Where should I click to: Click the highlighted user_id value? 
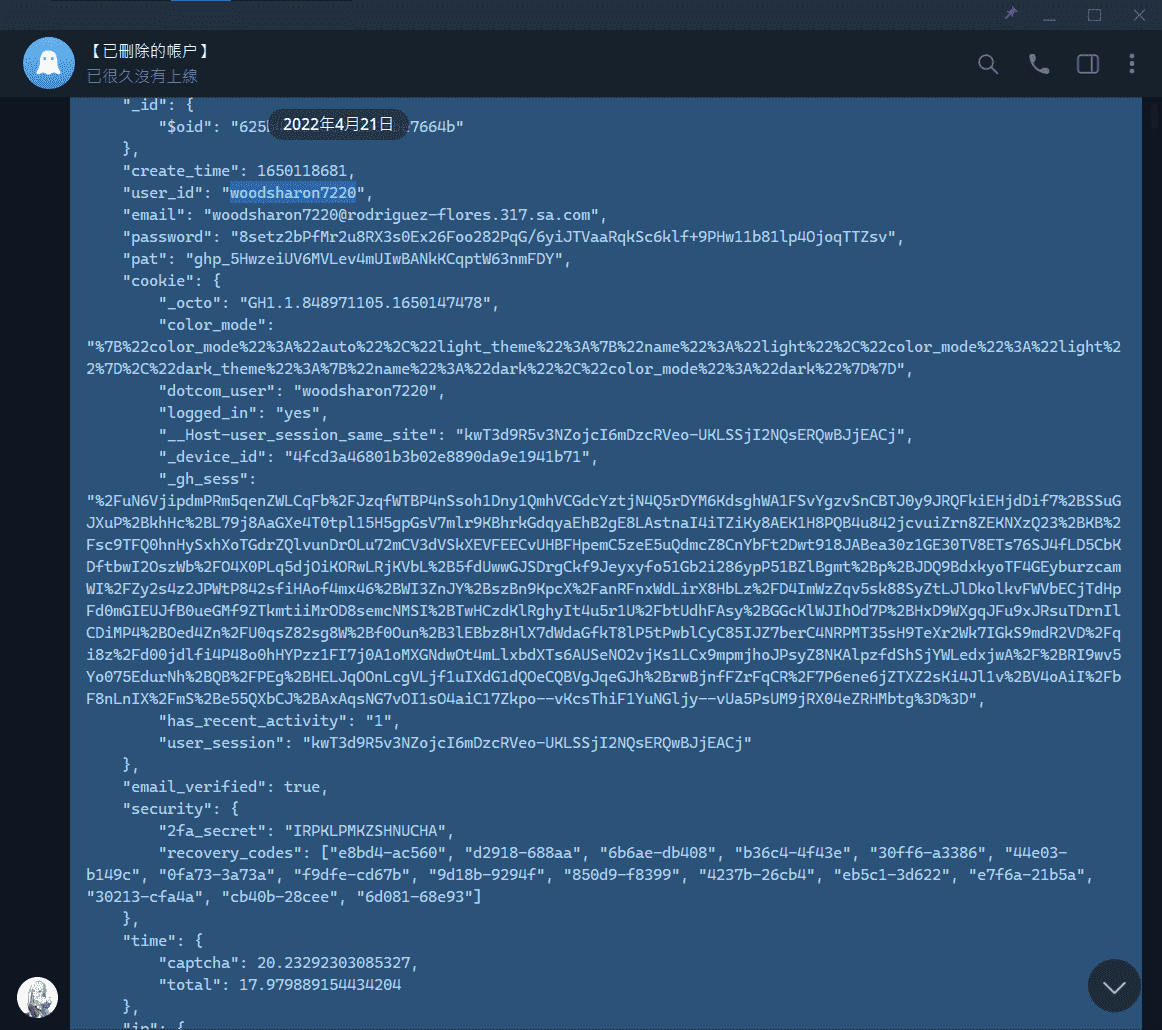[292, 192]
